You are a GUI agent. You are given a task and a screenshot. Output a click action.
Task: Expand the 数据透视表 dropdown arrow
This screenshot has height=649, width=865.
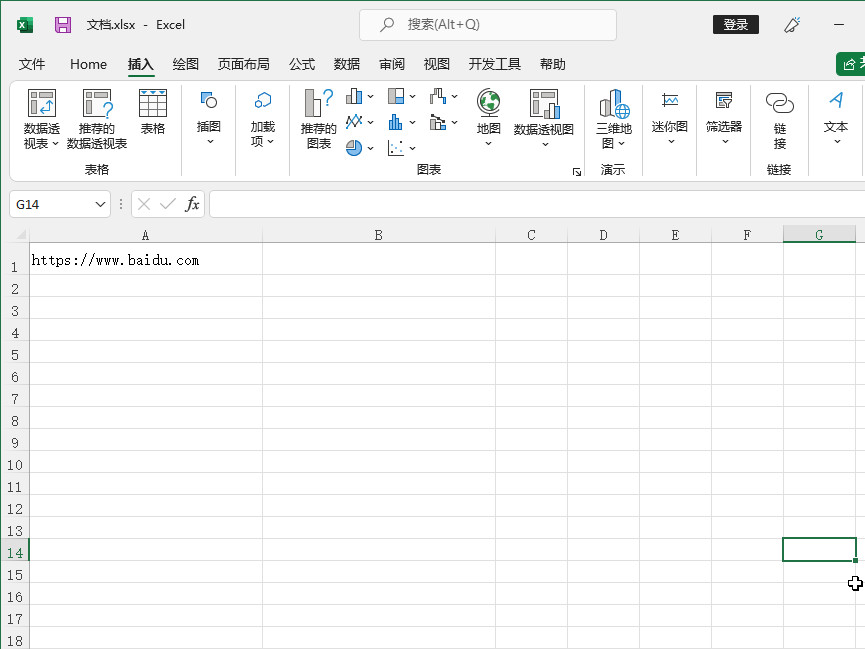[55, 144]
